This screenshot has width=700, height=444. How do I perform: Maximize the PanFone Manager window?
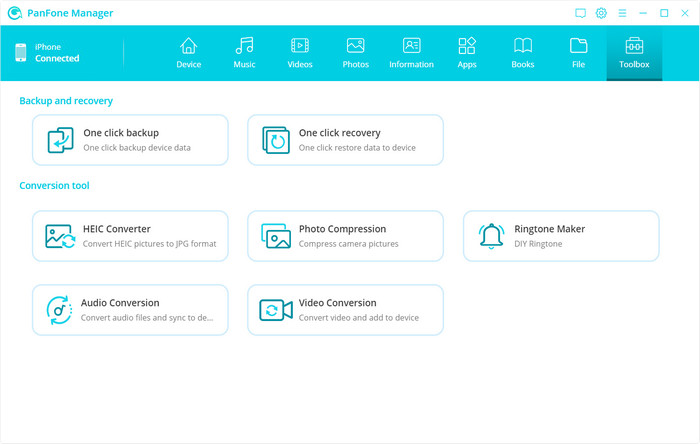pyautogui.click(x=664, y=13)
